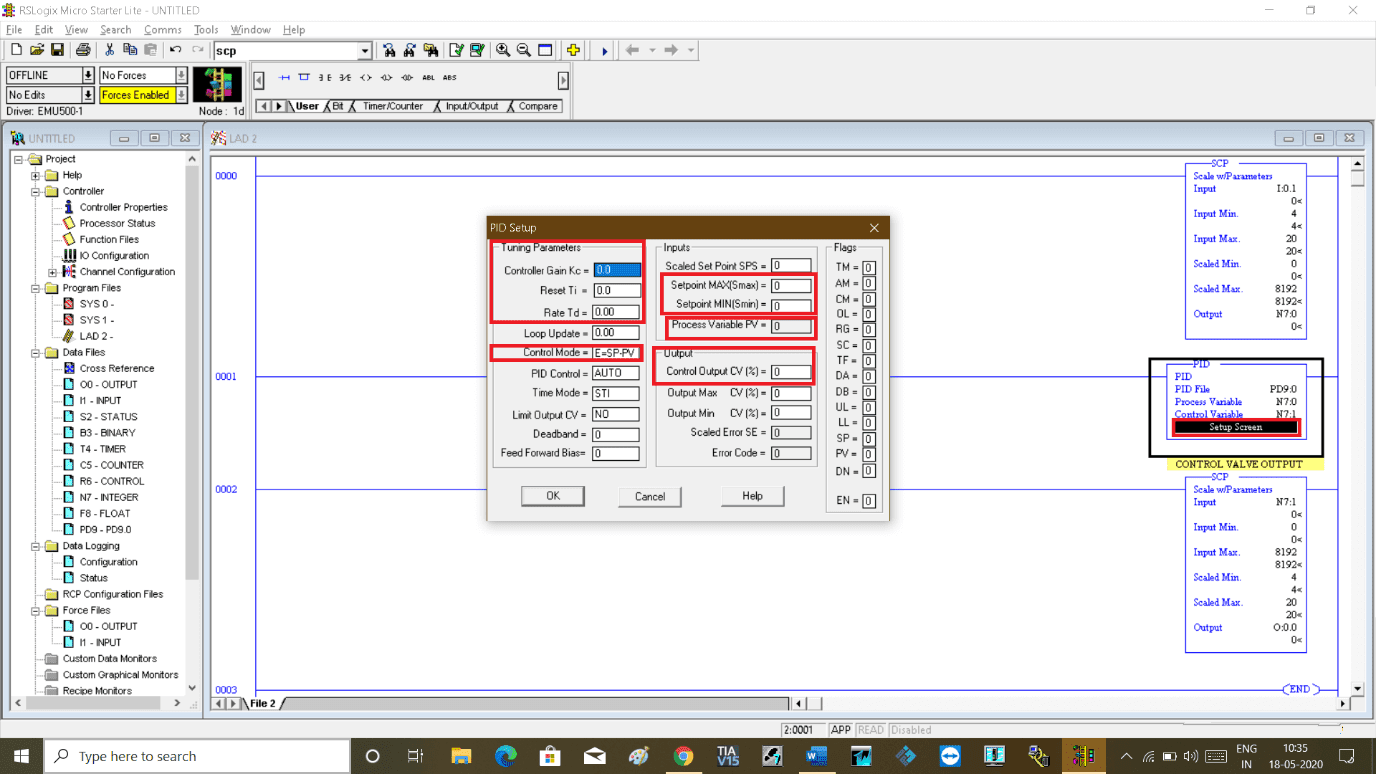This screenshot has height=774, width=1376.
Task: Open the No Forces dropdown
Action: click(x=181, y=75)
